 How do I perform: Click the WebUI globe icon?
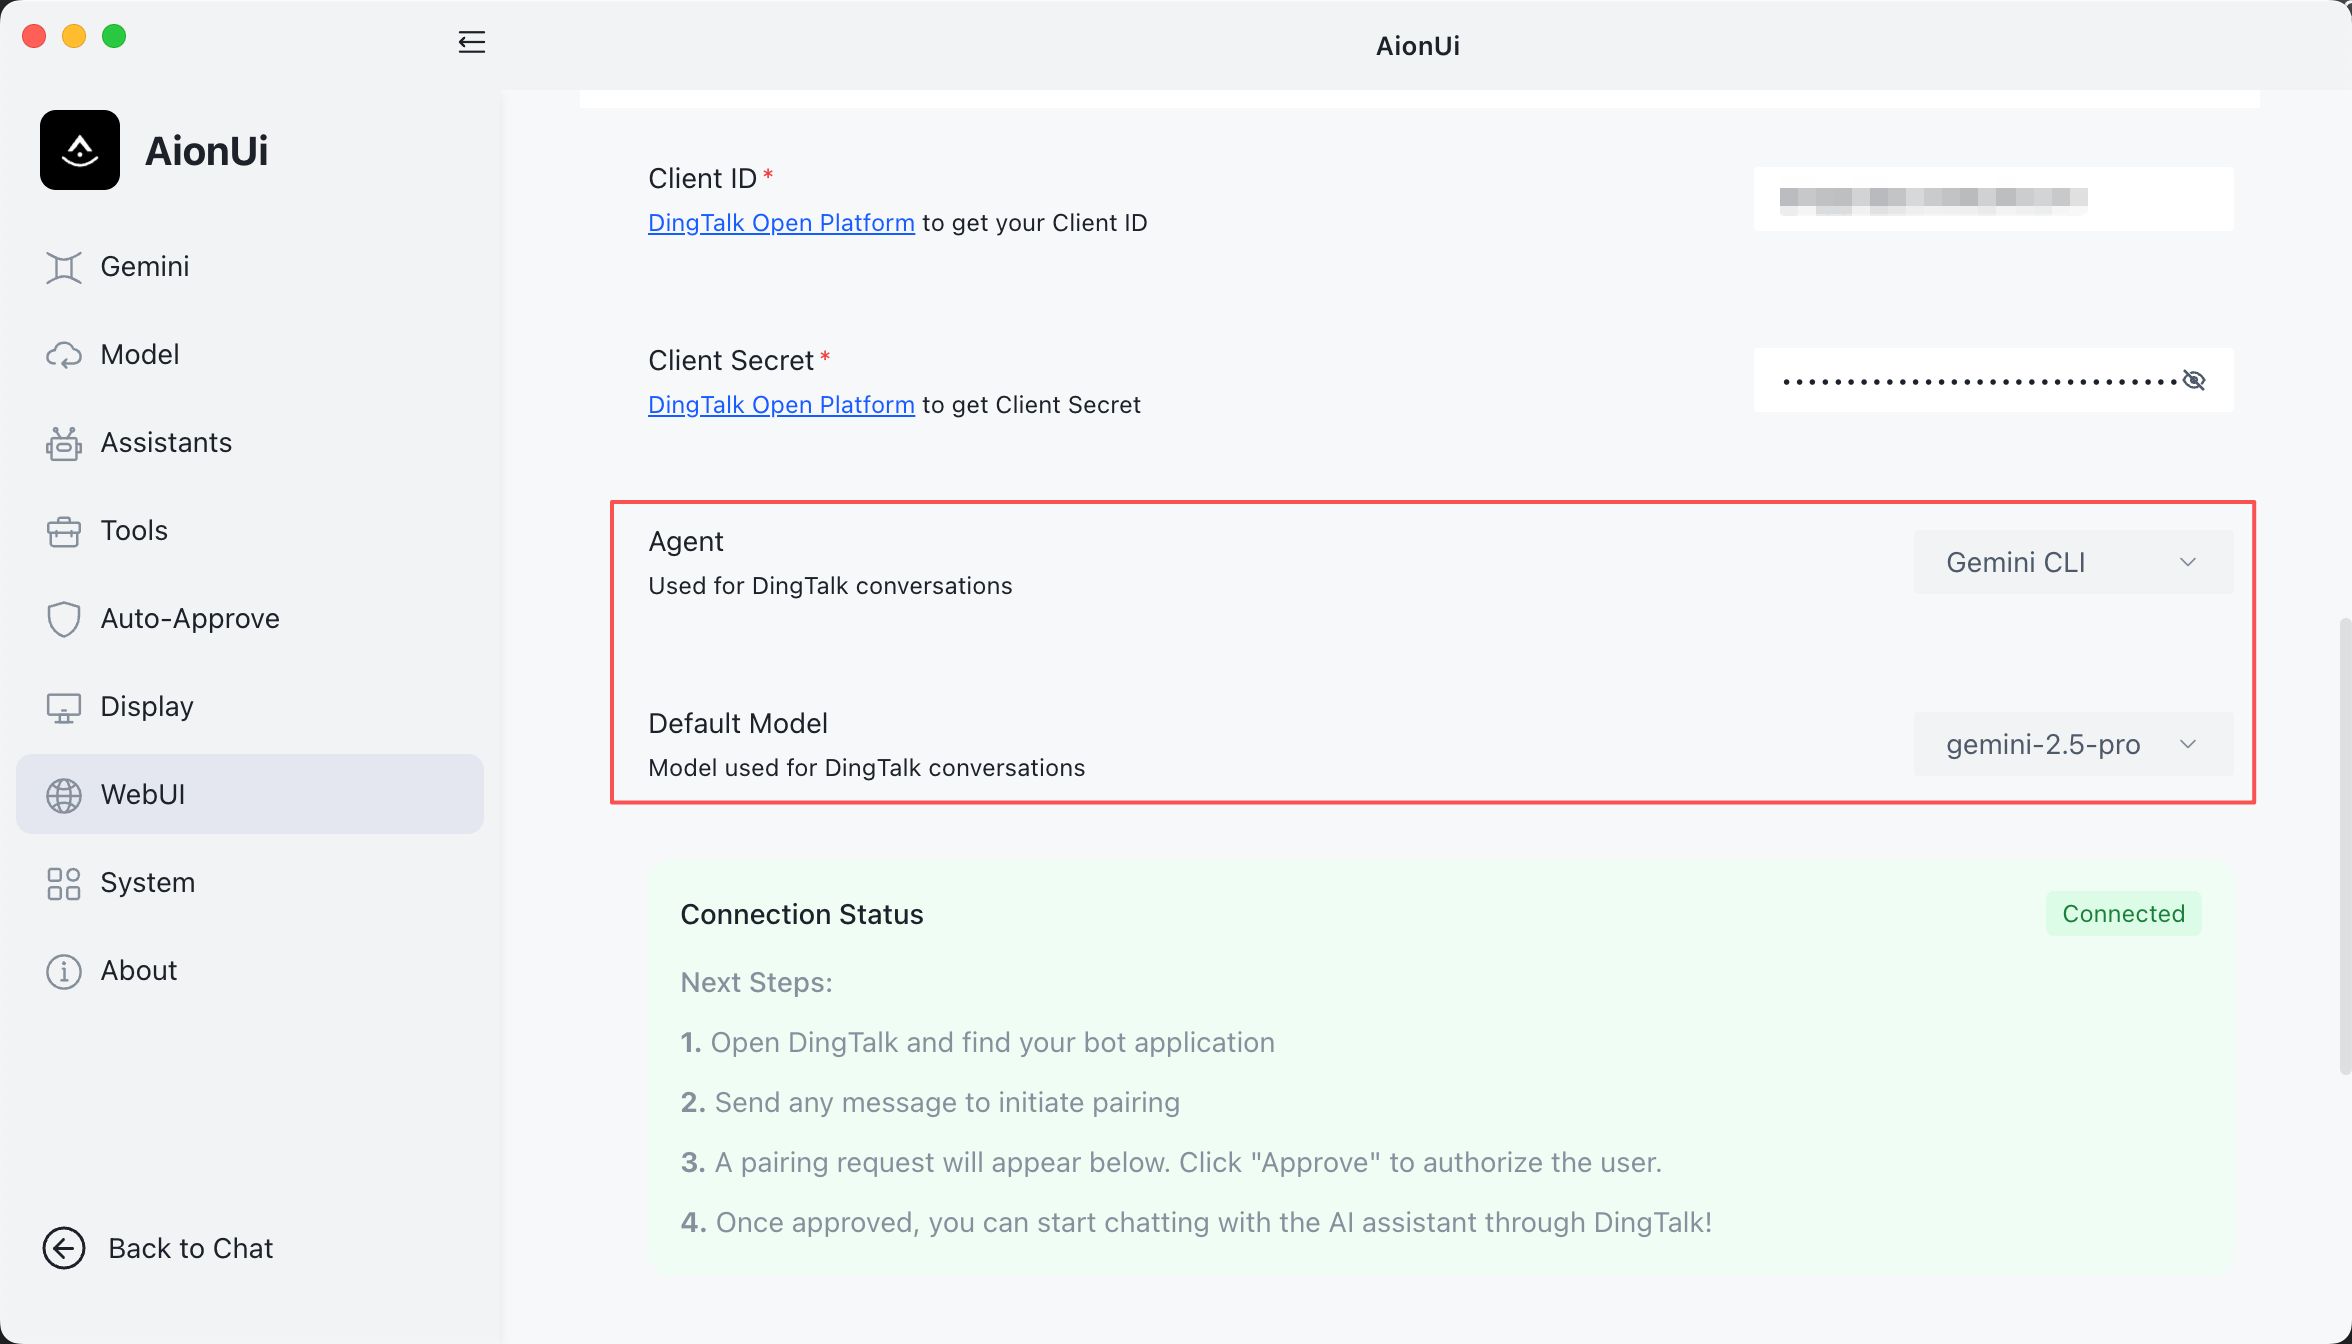click(64, 795)
